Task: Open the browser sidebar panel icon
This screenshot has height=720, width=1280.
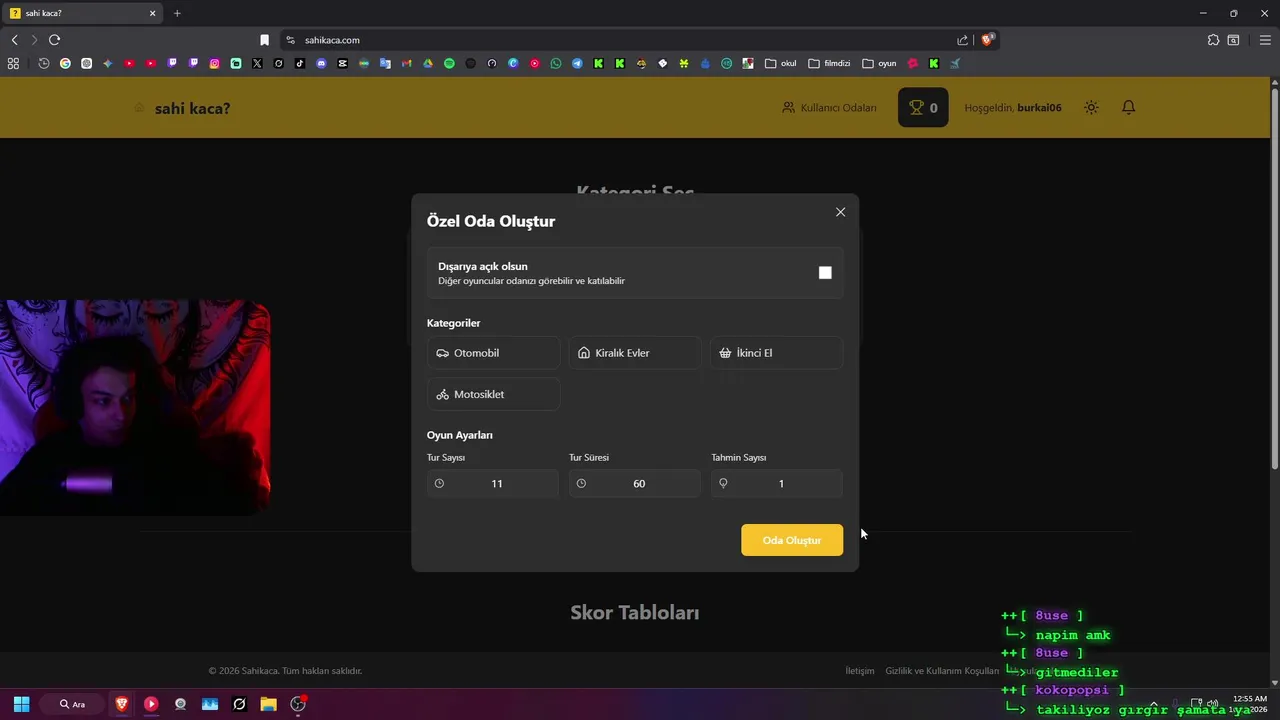Action: tap(1234, 40)
